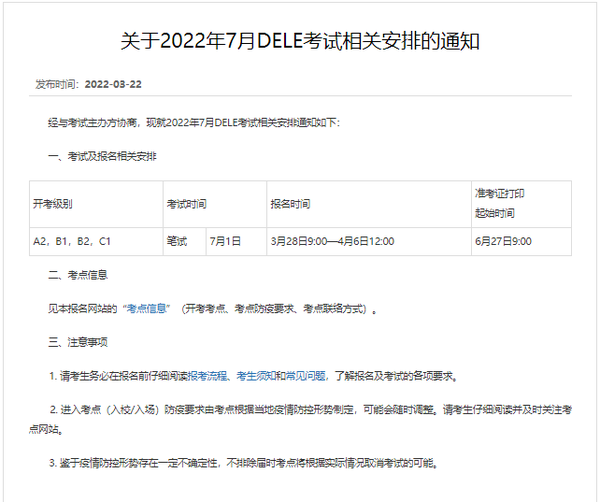Click the heading 一、考试及报名相关安排
This screenshot has width=600, height=502.
tap(102, 156)
